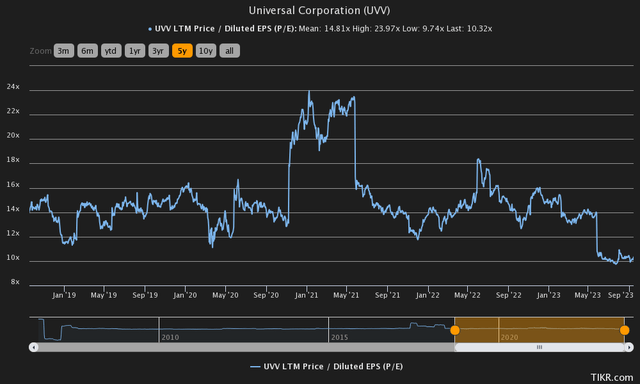Select the 6m zoom range button
The image size is (640, 384).
[87, 51]
